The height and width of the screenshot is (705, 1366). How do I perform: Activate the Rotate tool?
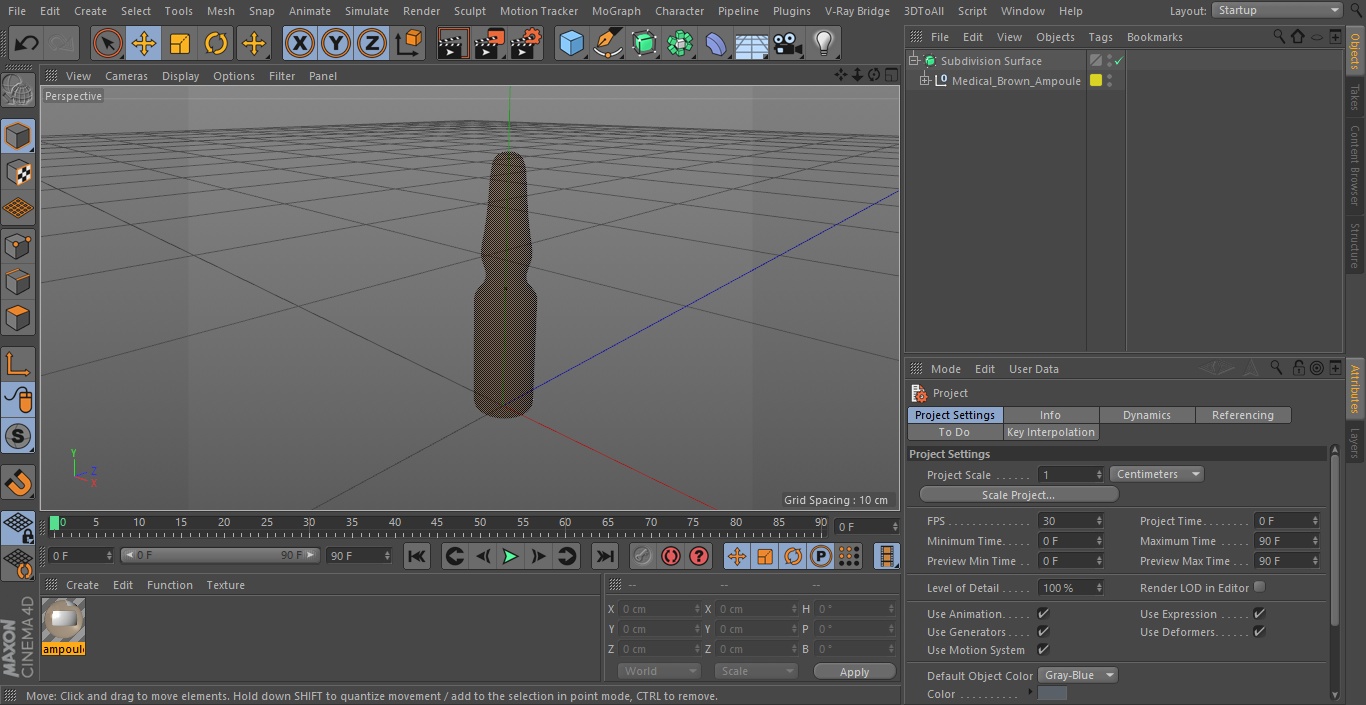[217, 43]
